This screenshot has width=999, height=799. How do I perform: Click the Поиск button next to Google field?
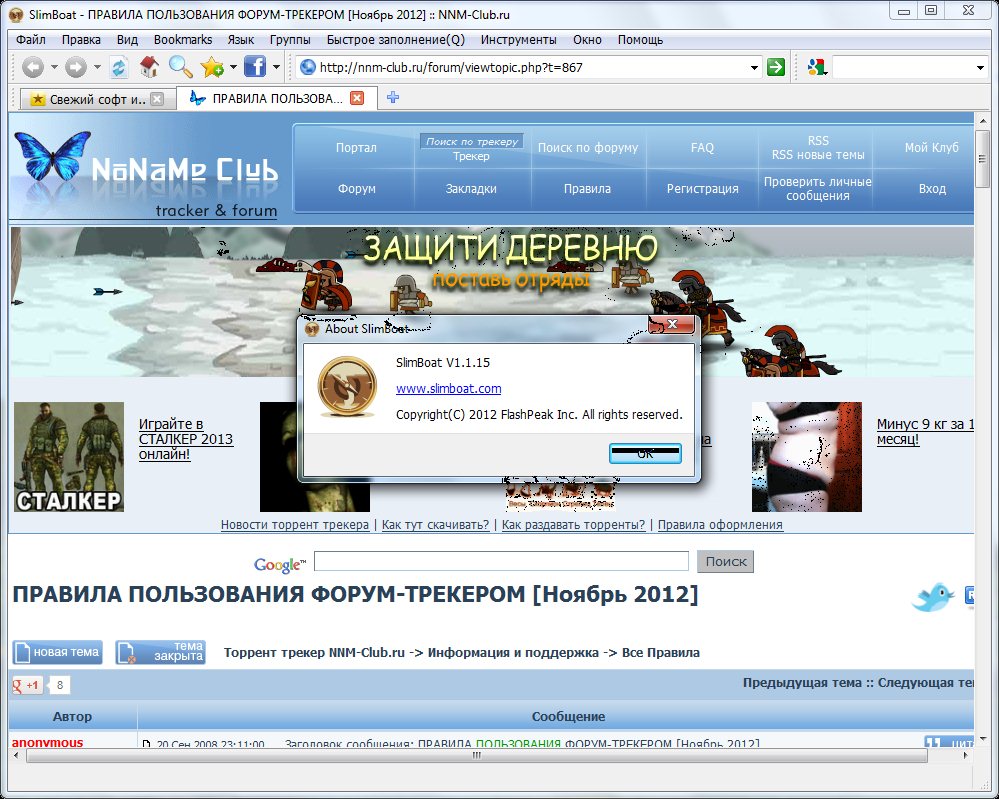(726, 561)
